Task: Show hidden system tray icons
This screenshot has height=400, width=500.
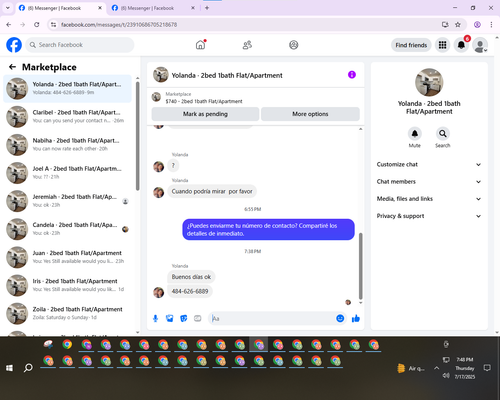Action: click(x=436, y=368)
